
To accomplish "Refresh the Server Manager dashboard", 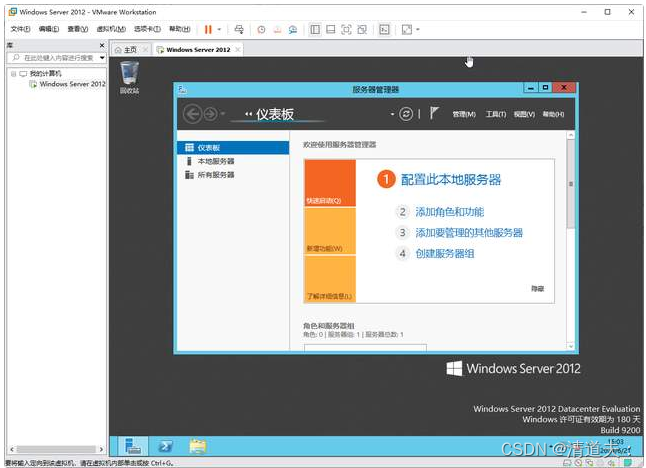I will (406, 114).
